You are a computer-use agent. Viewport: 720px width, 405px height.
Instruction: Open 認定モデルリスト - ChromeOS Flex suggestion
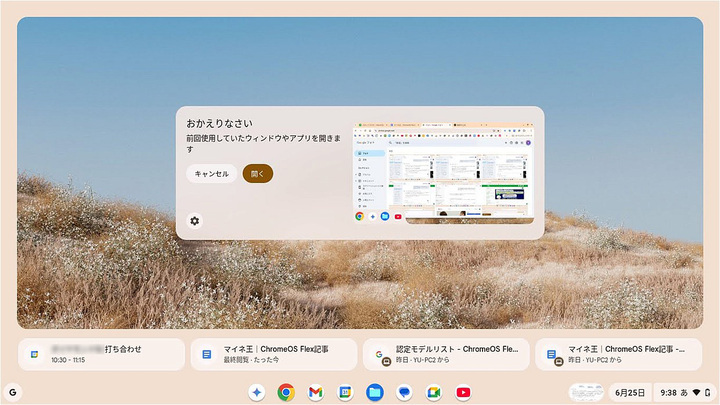pos(446,354)
